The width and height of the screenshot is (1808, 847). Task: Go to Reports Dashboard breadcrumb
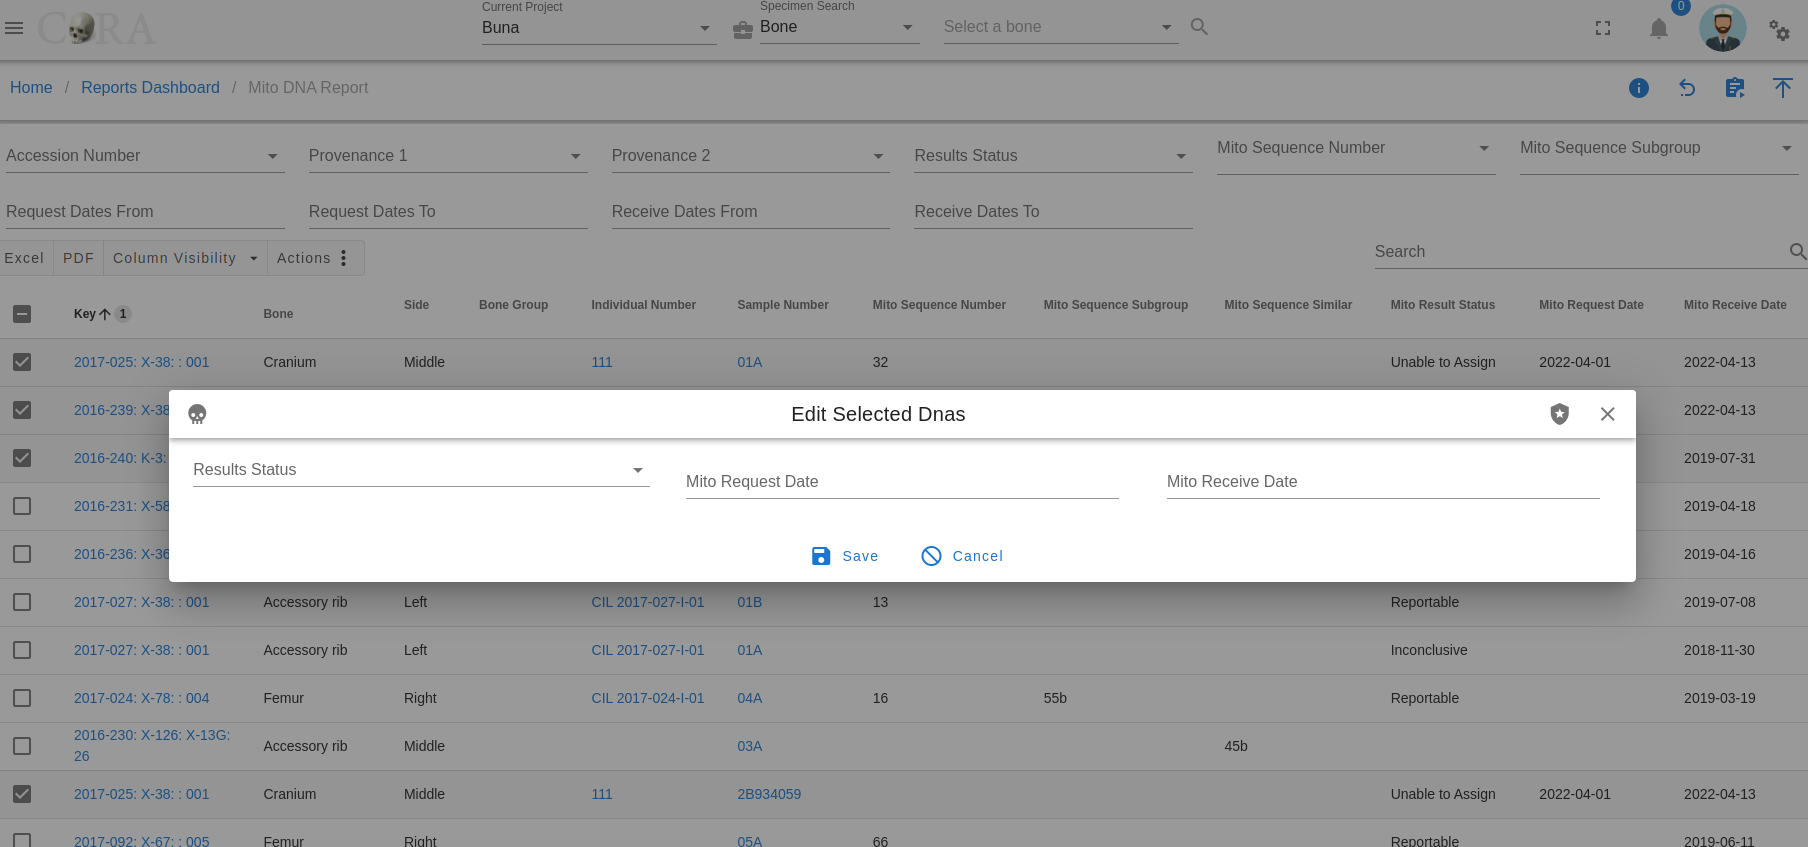coord(150,88)
